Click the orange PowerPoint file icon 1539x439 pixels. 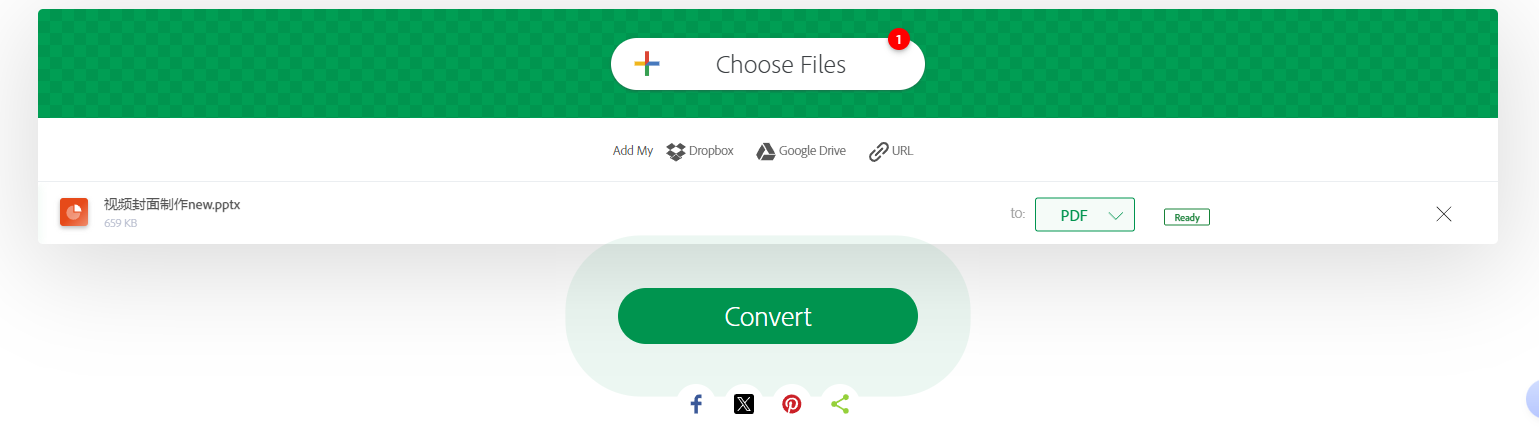(74, 212)
